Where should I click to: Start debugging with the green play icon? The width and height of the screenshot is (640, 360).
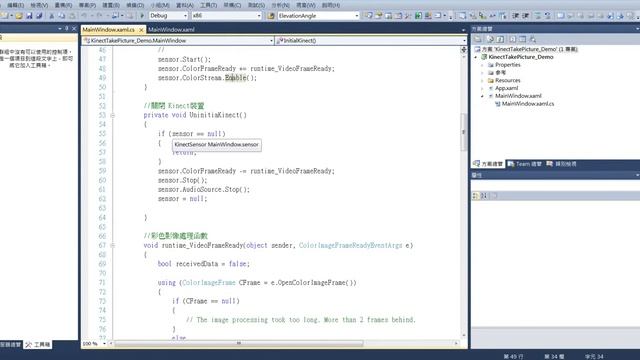click(x=142, y=16)
